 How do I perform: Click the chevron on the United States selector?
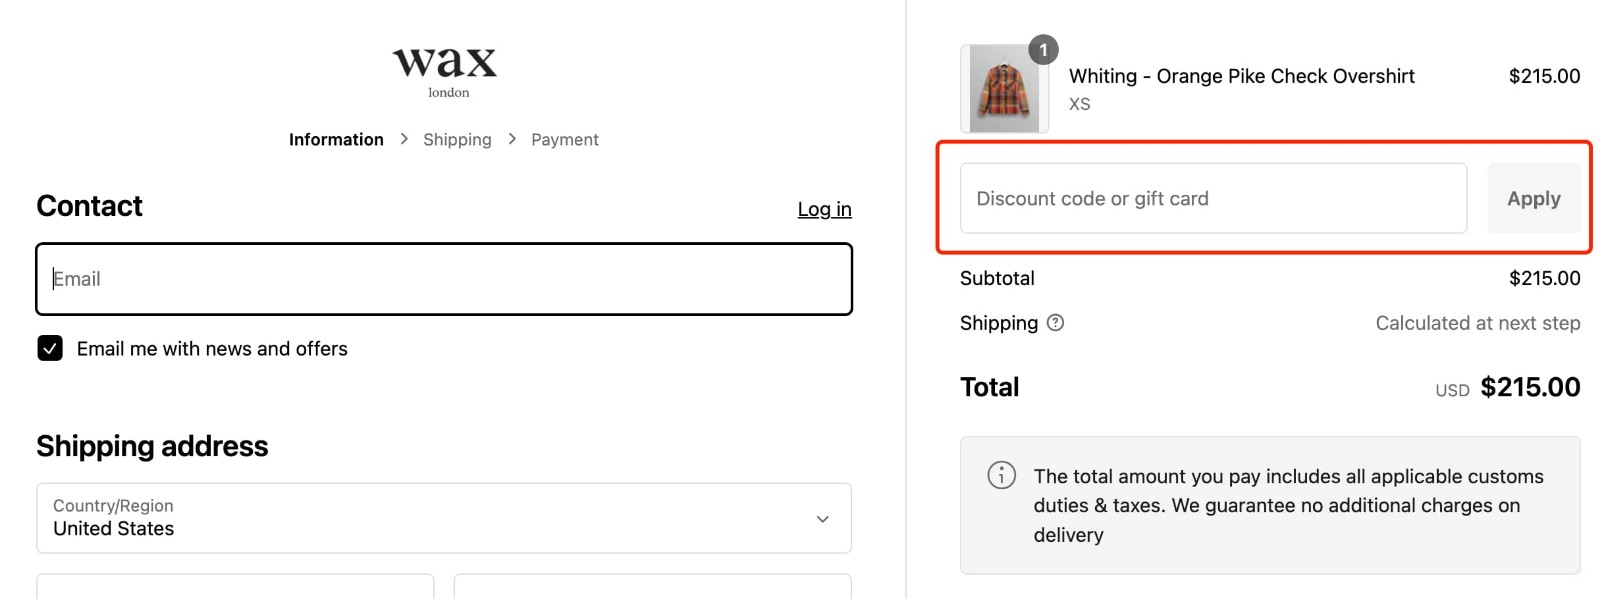(822, 519)
